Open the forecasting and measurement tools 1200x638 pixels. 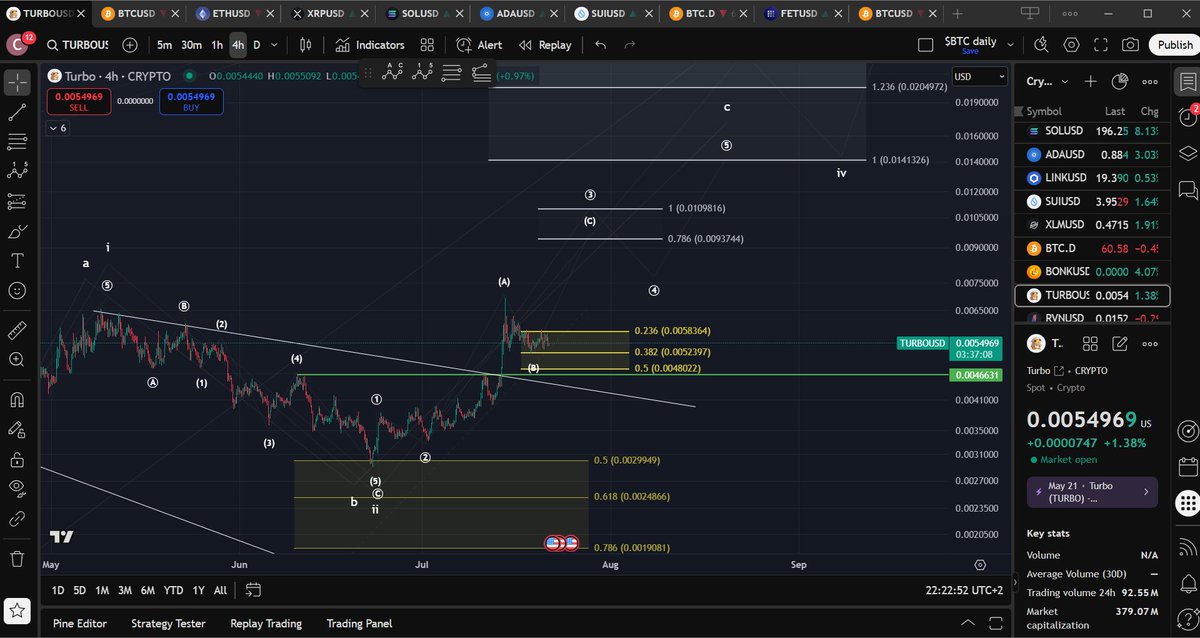(x=17, y=201)
